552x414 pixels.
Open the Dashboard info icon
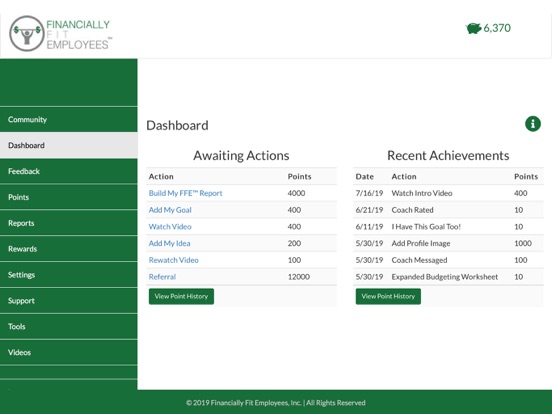point(533,124)
